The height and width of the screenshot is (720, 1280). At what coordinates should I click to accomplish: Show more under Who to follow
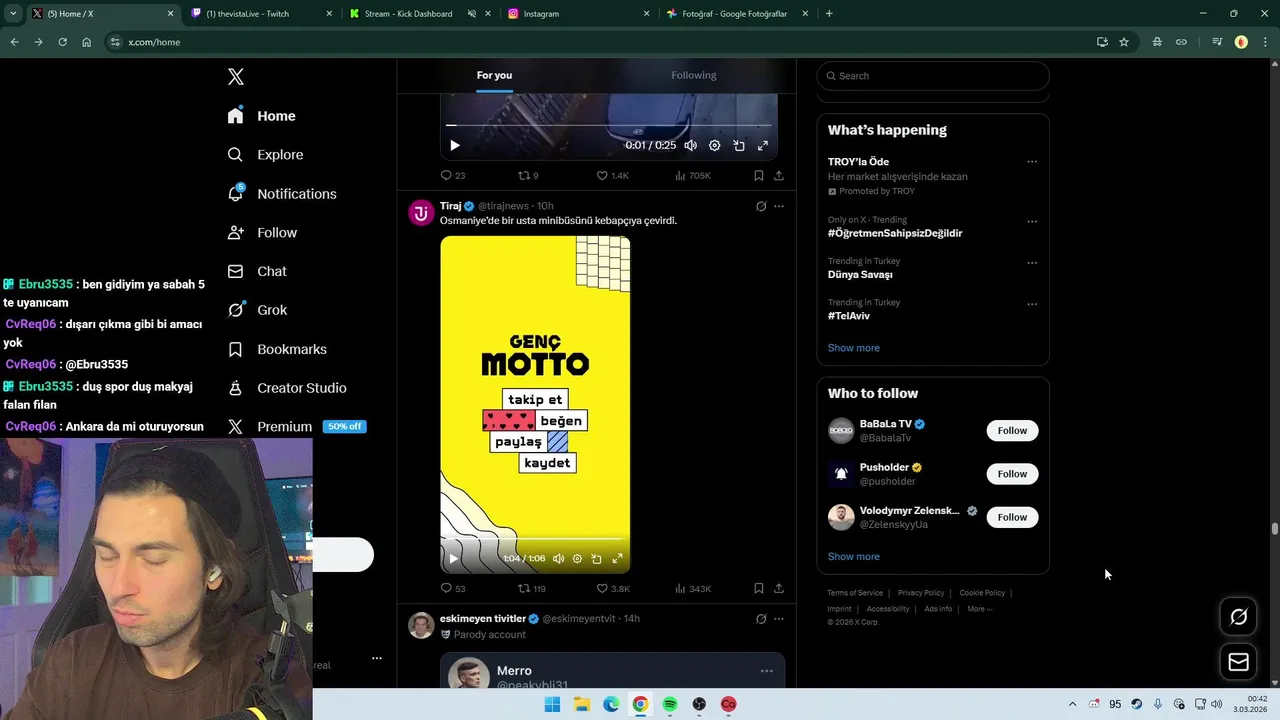pos(854,557)
